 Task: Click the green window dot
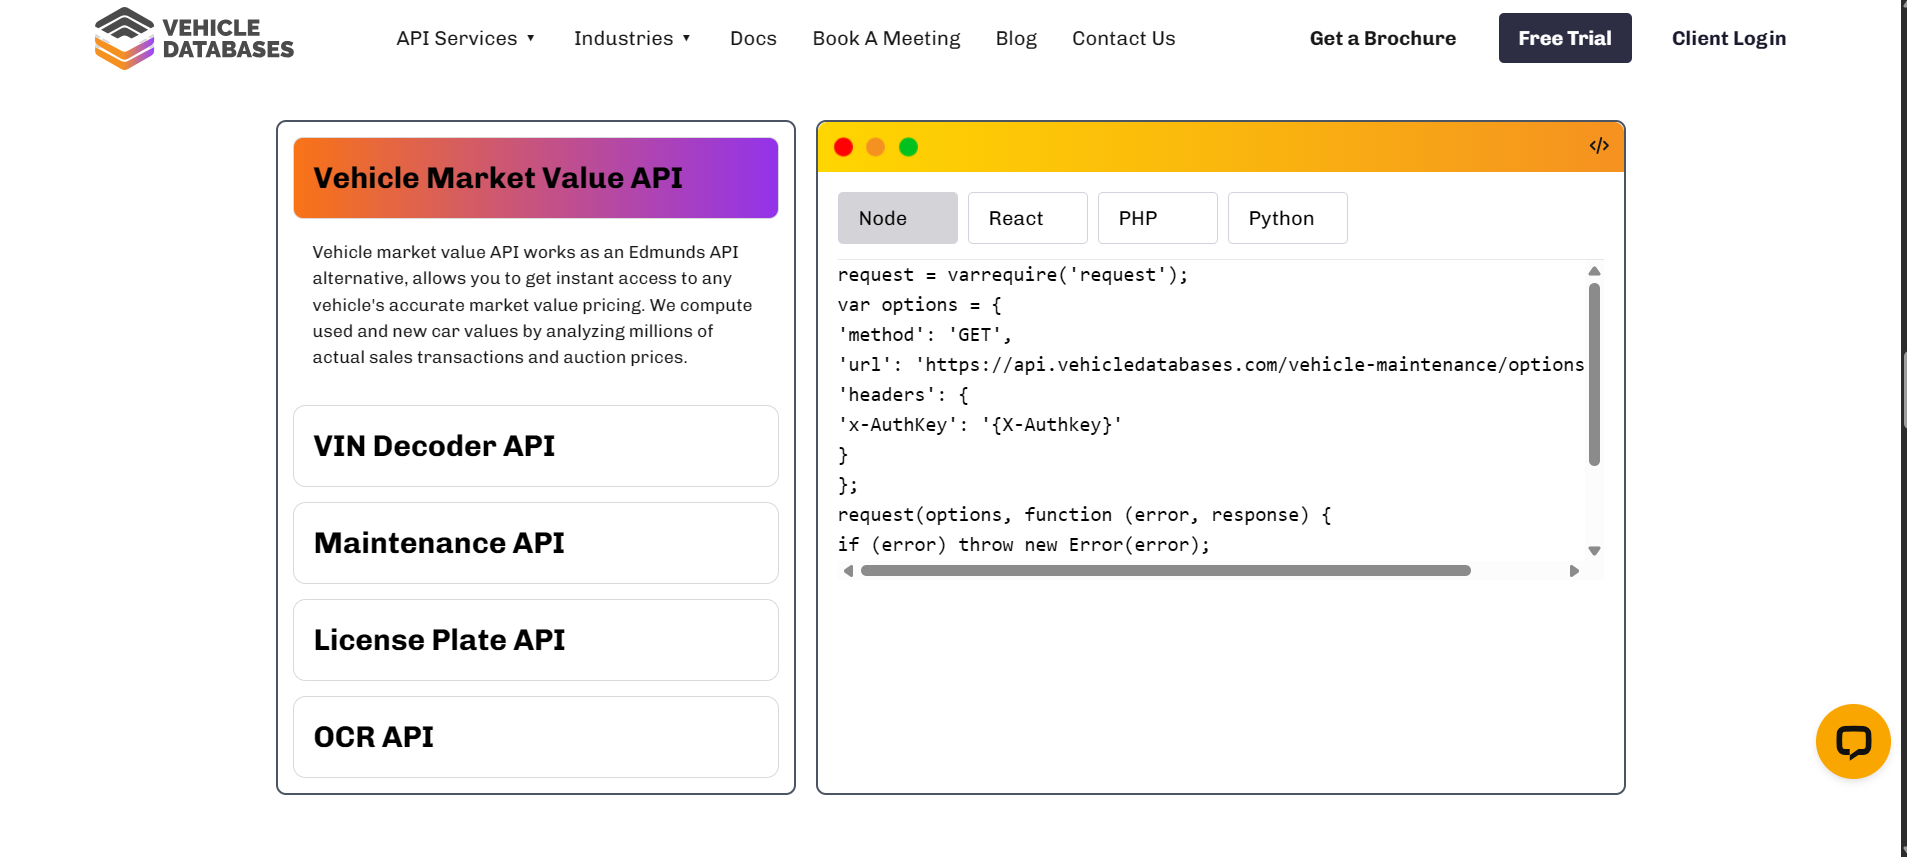(x=908, y=147)
